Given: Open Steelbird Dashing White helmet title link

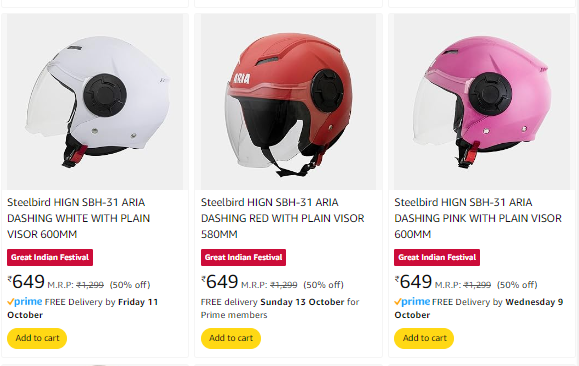Looking at the screenshot, I should pos(79,218).
